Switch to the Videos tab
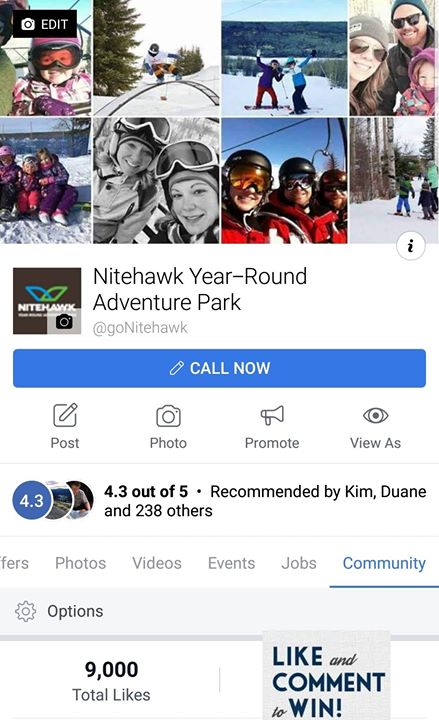The height and width of the screenshot is (720, 439). tap(157, 563)
